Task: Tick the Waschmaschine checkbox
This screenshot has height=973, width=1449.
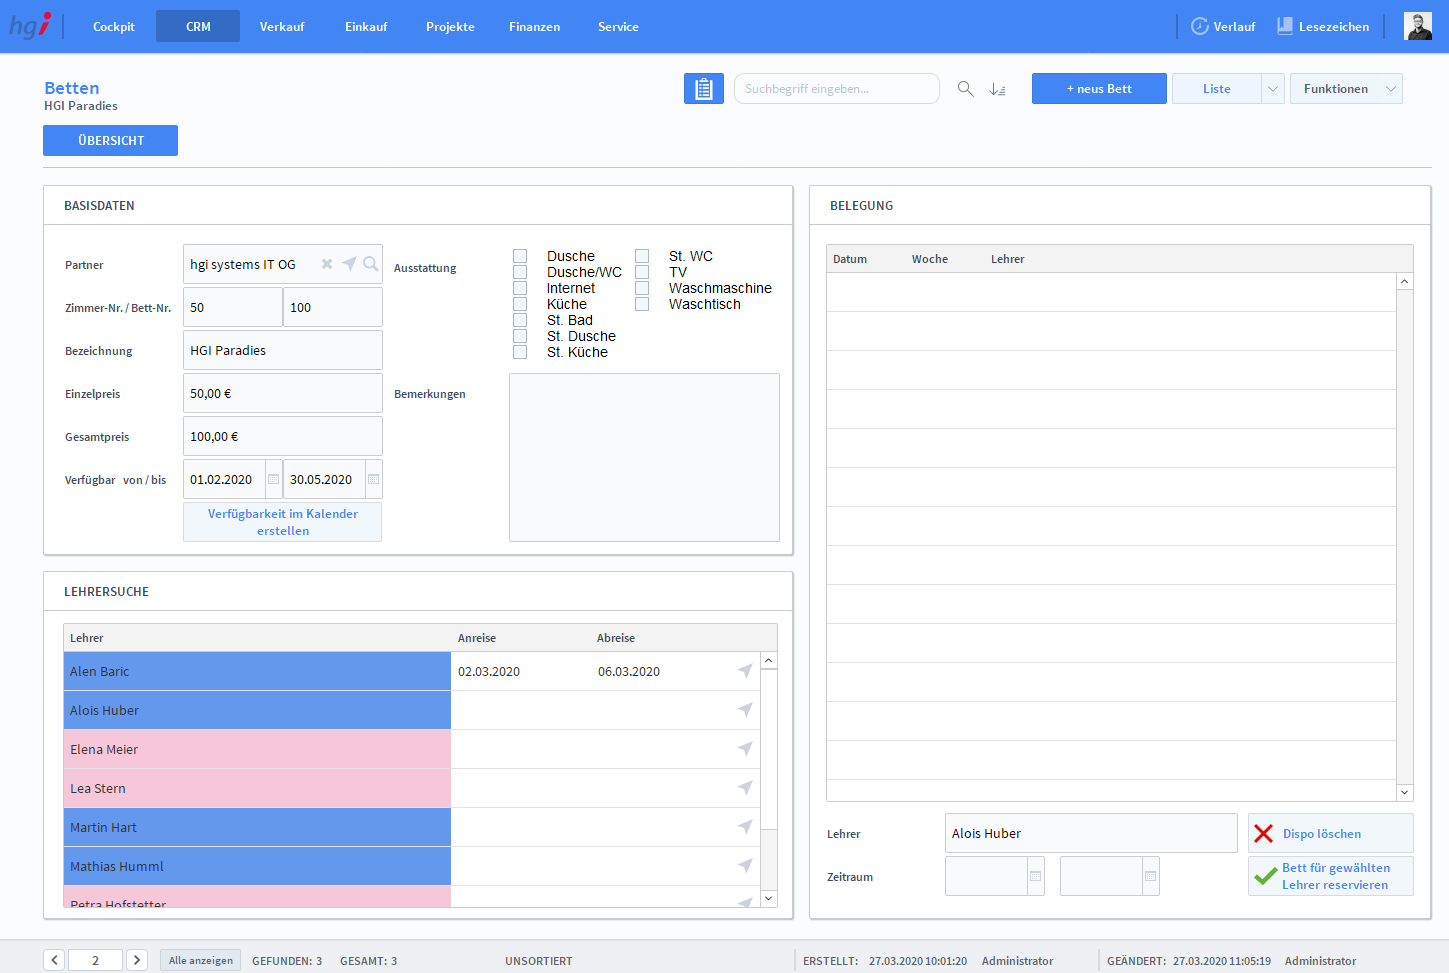Action: [642, 288]
